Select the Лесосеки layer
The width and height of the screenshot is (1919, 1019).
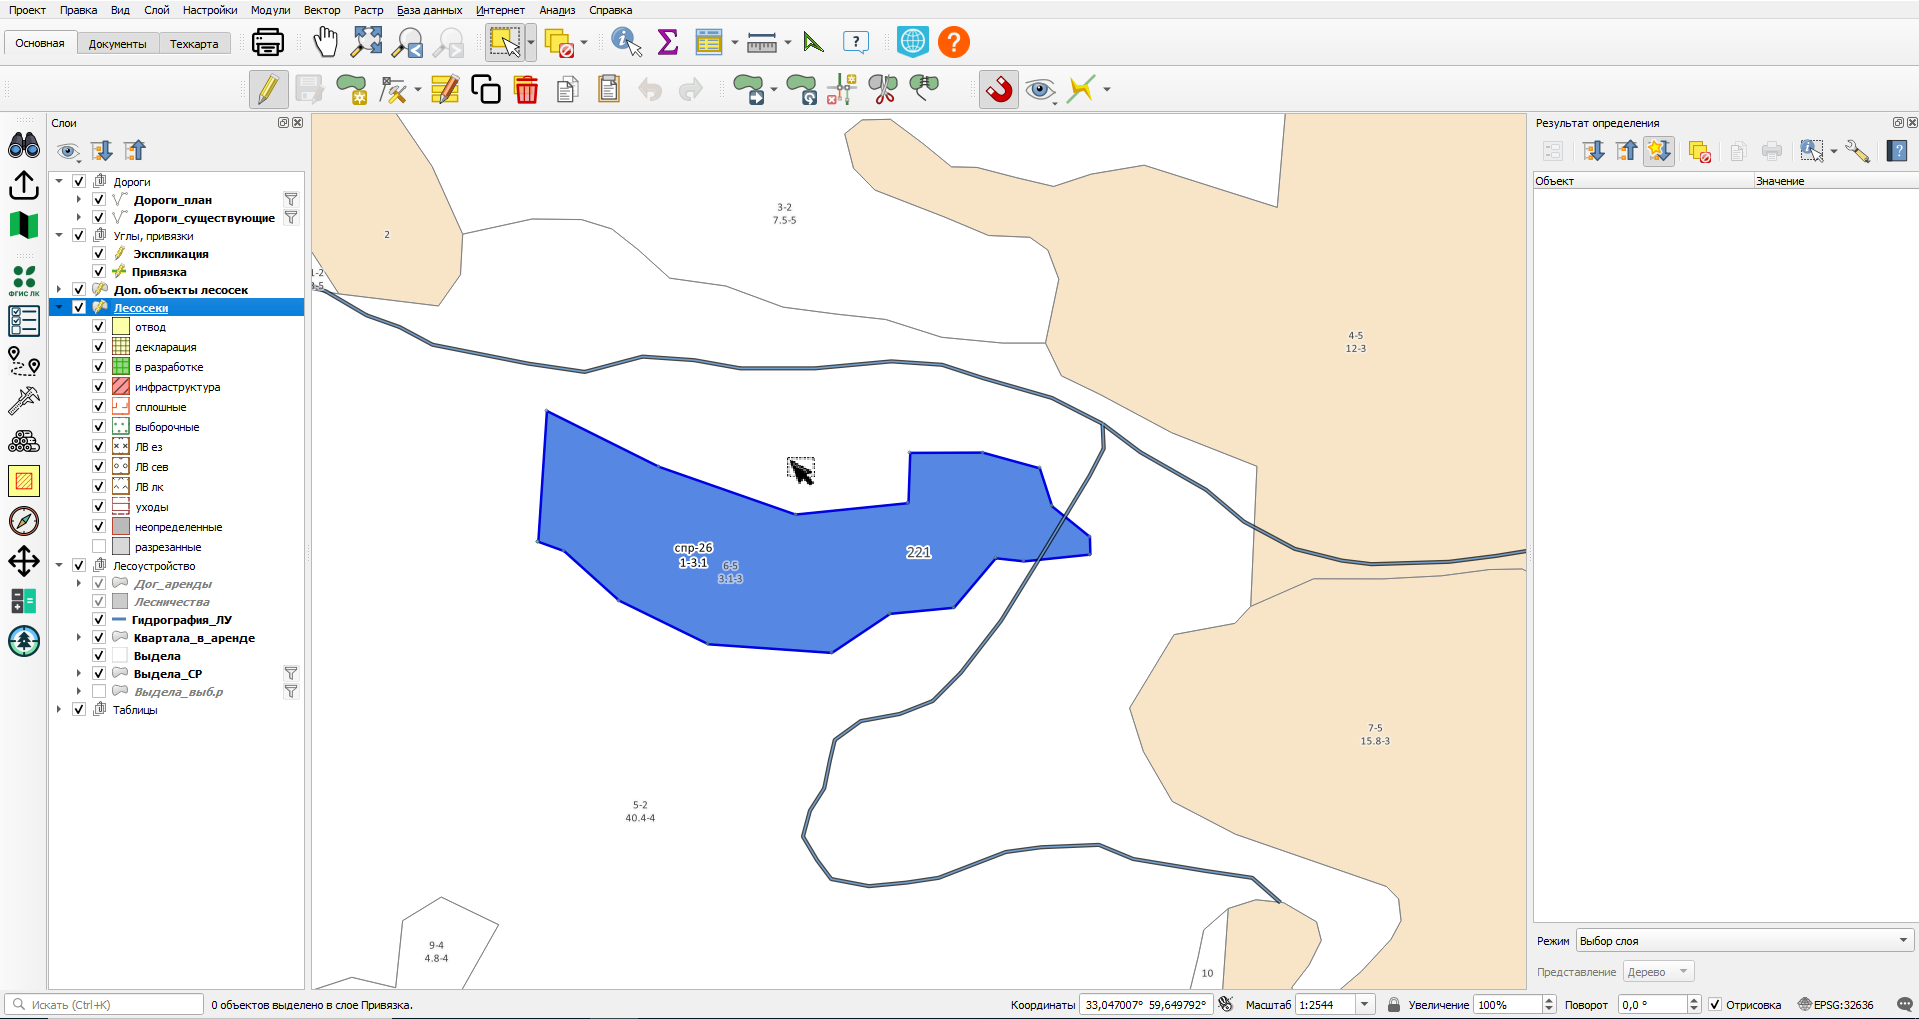141,308
